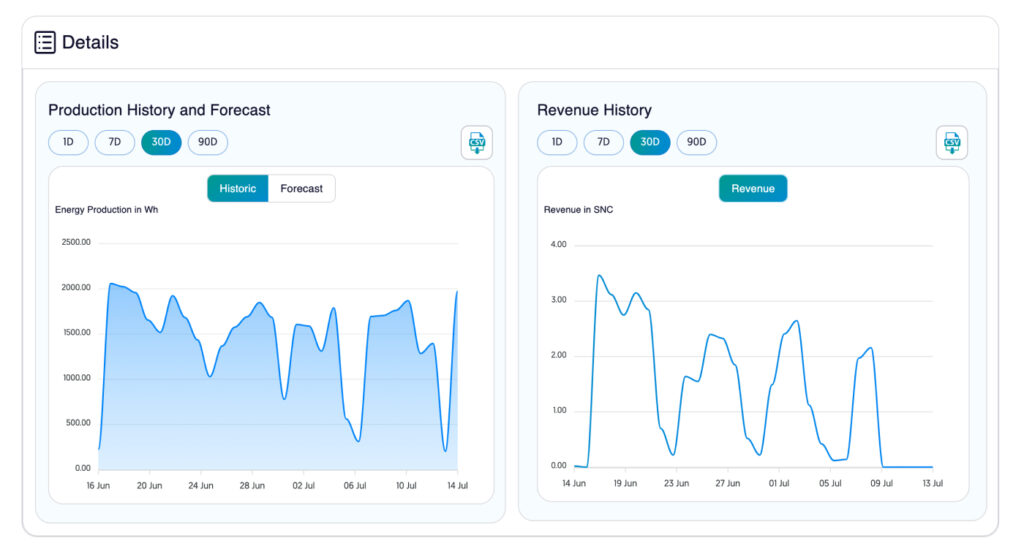Toggle the Revenue series button
1024x557 pixels.
pyautogui.click(x=753, y=188)
